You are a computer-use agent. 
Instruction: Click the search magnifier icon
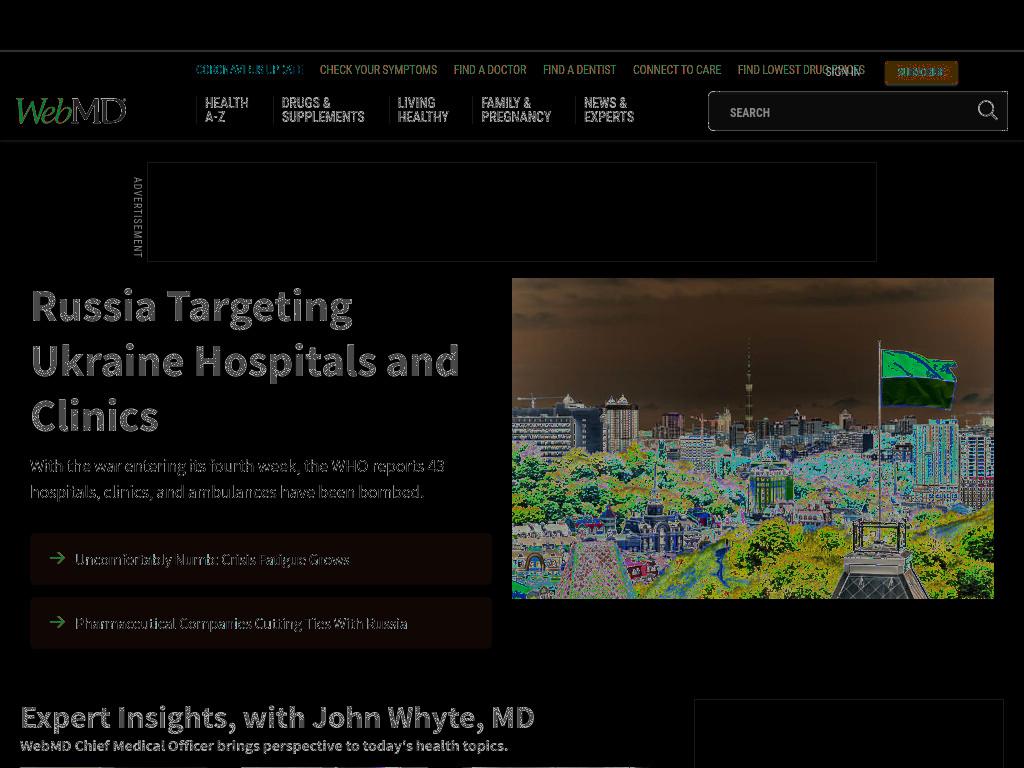point(987,110)
